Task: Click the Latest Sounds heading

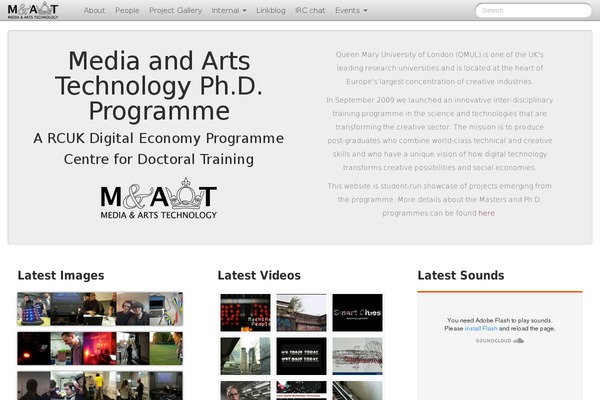Action: (461, 275)
